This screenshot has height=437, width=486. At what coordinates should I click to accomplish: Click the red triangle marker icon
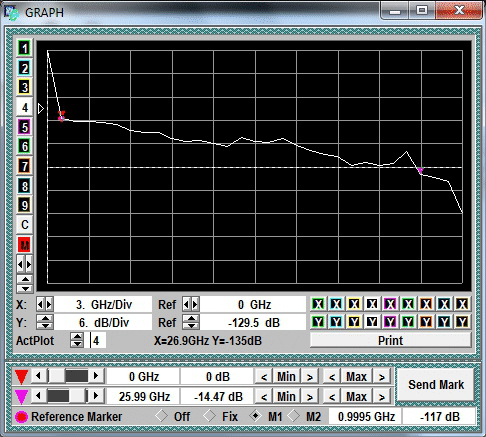22,377
